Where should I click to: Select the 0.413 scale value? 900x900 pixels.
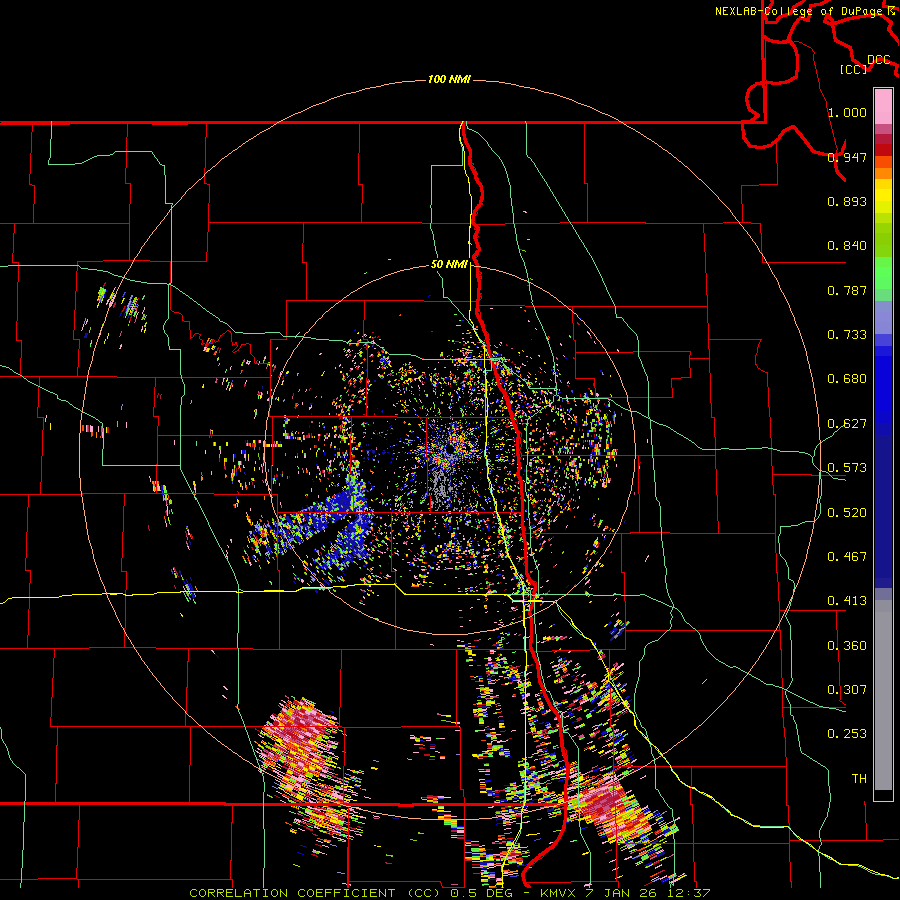(x=847, y=600)
